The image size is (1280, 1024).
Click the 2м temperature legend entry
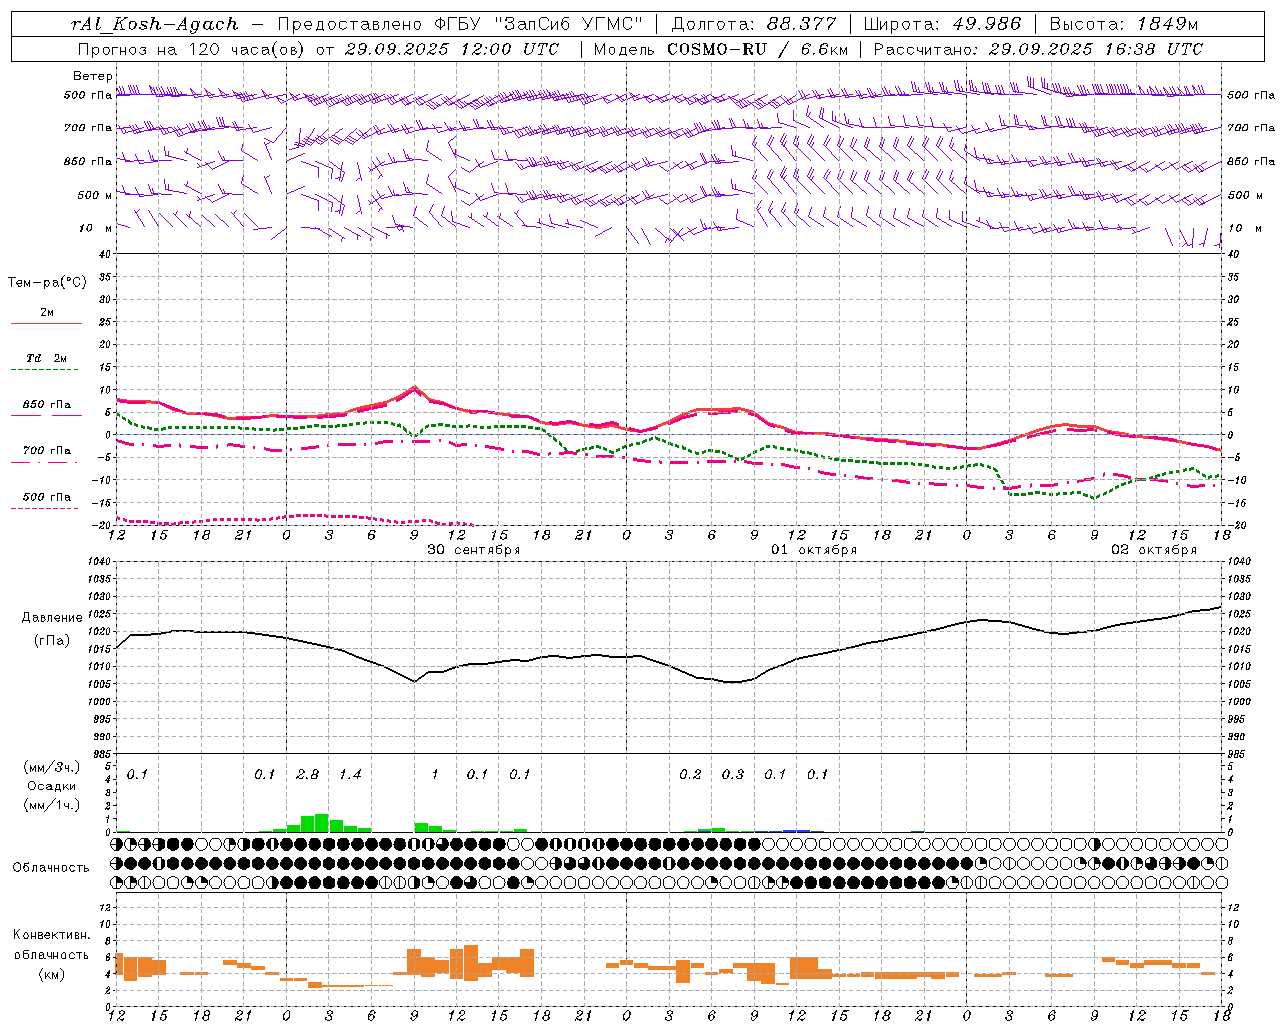pyautogui.click(x=47, y=313)
